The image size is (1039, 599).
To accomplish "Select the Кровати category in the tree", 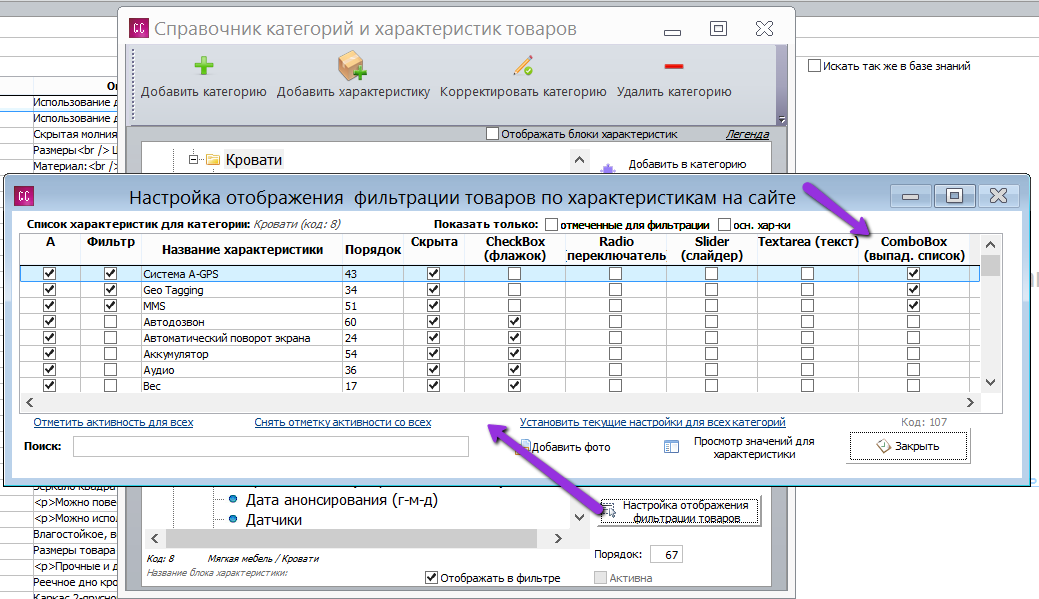I will pyautogui.click(x=254, y=160).
